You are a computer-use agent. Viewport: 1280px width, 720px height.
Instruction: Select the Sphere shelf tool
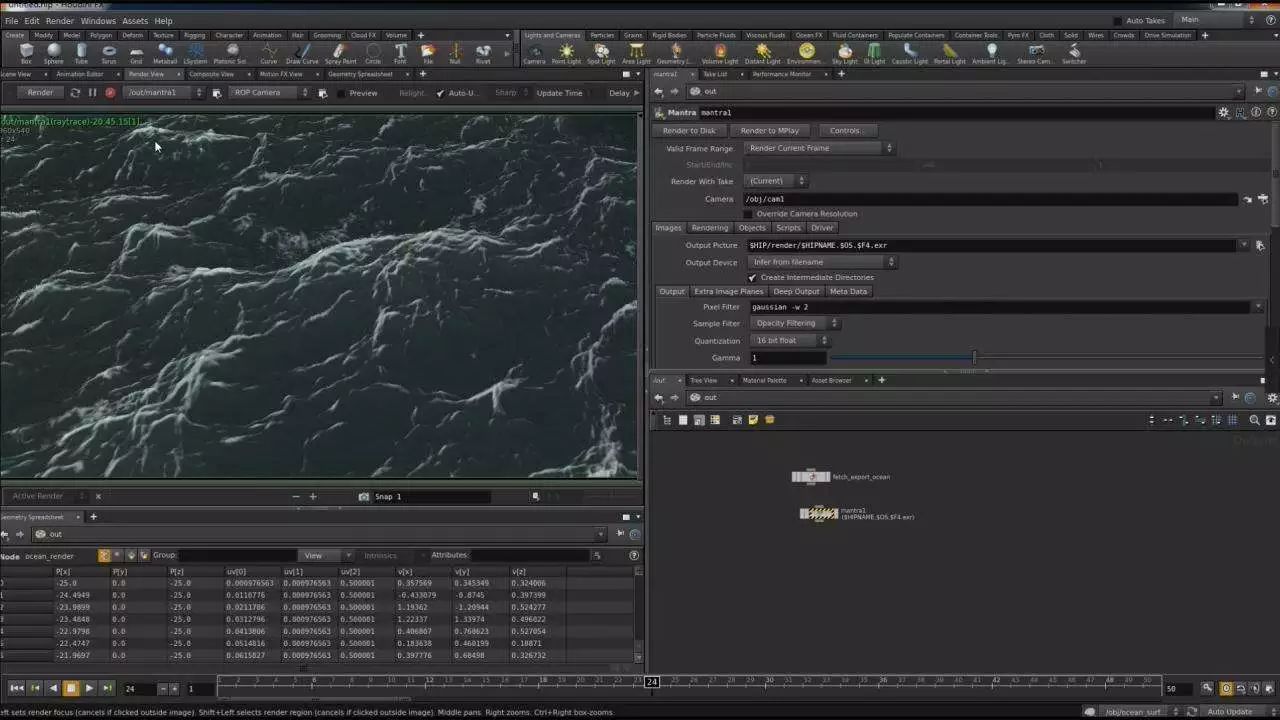(x=53, y=52)
